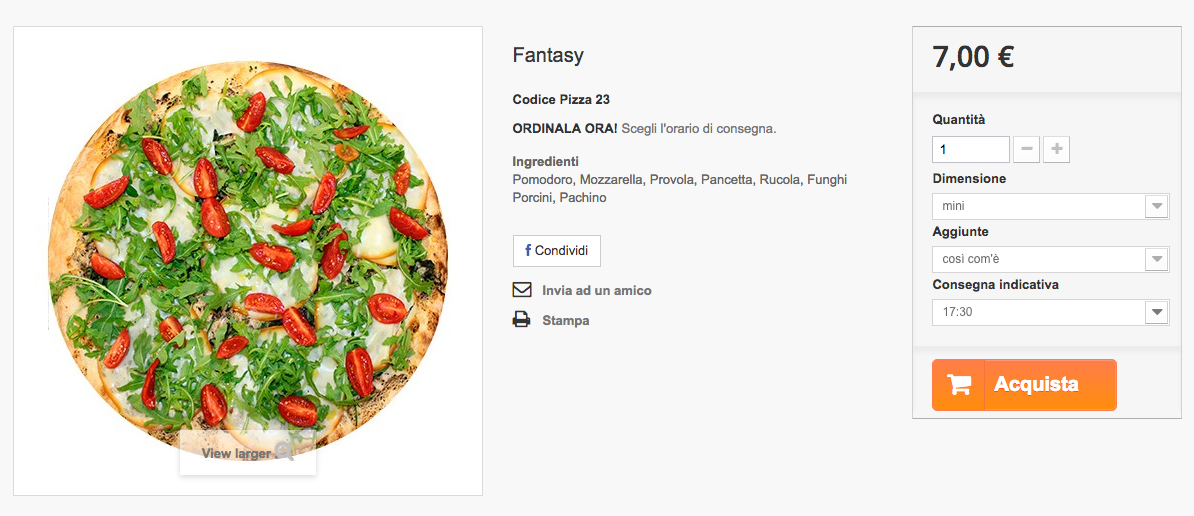Expand the Aggiunte dropdown

click(x=1050, y=259)
